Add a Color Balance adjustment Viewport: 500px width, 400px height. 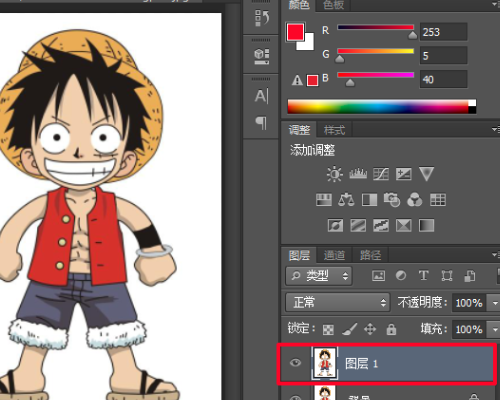tap(346, 200)
